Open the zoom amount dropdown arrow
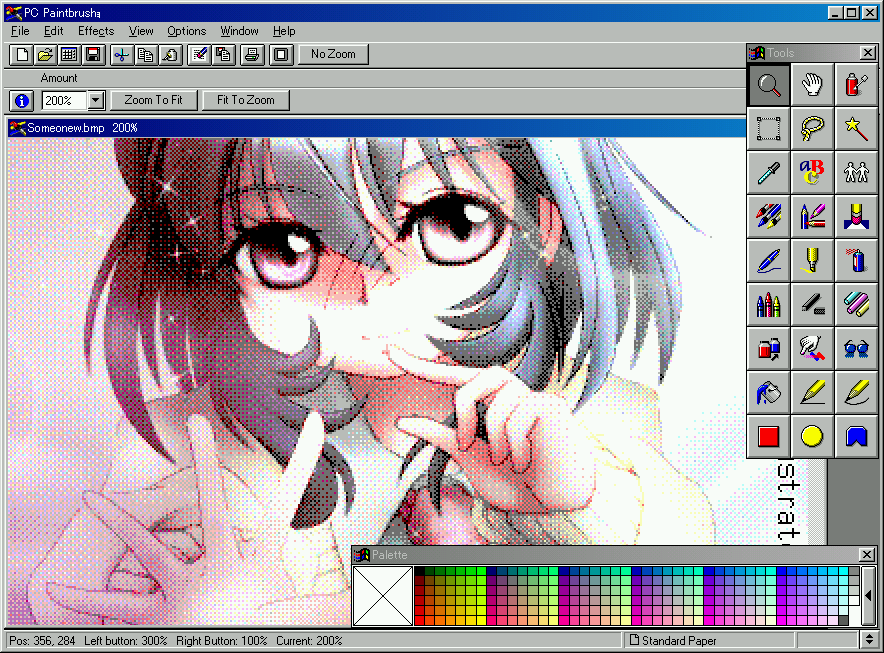The width and height of the screenshot is (884, 653). click(x=96, y=101)
